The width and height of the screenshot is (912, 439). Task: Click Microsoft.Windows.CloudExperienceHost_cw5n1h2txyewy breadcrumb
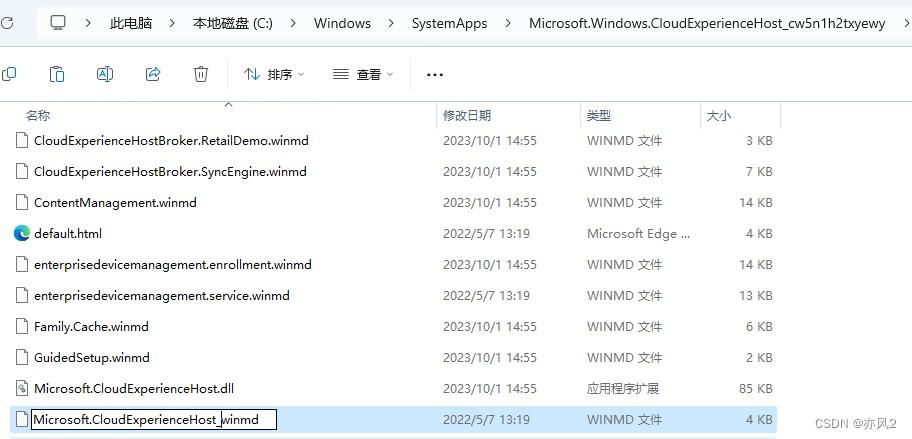(707, 23)
